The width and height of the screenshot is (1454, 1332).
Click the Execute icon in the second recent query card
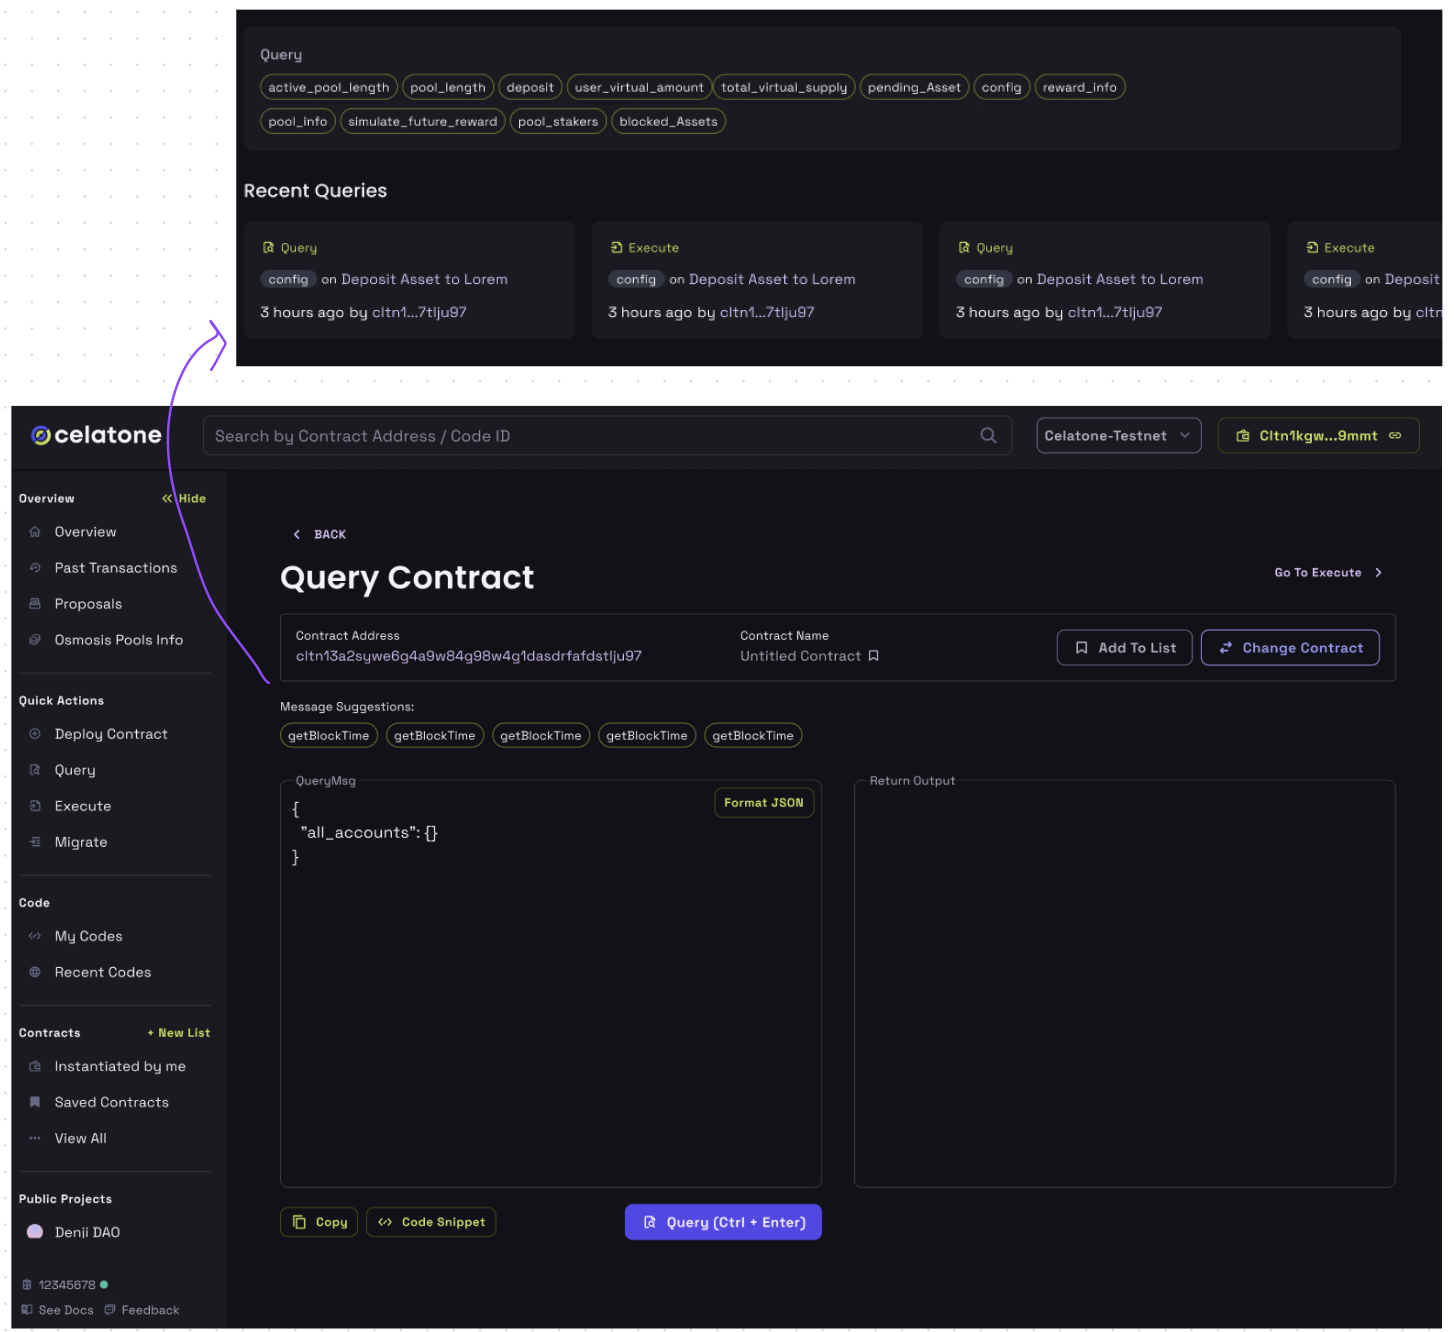(616, 247)
